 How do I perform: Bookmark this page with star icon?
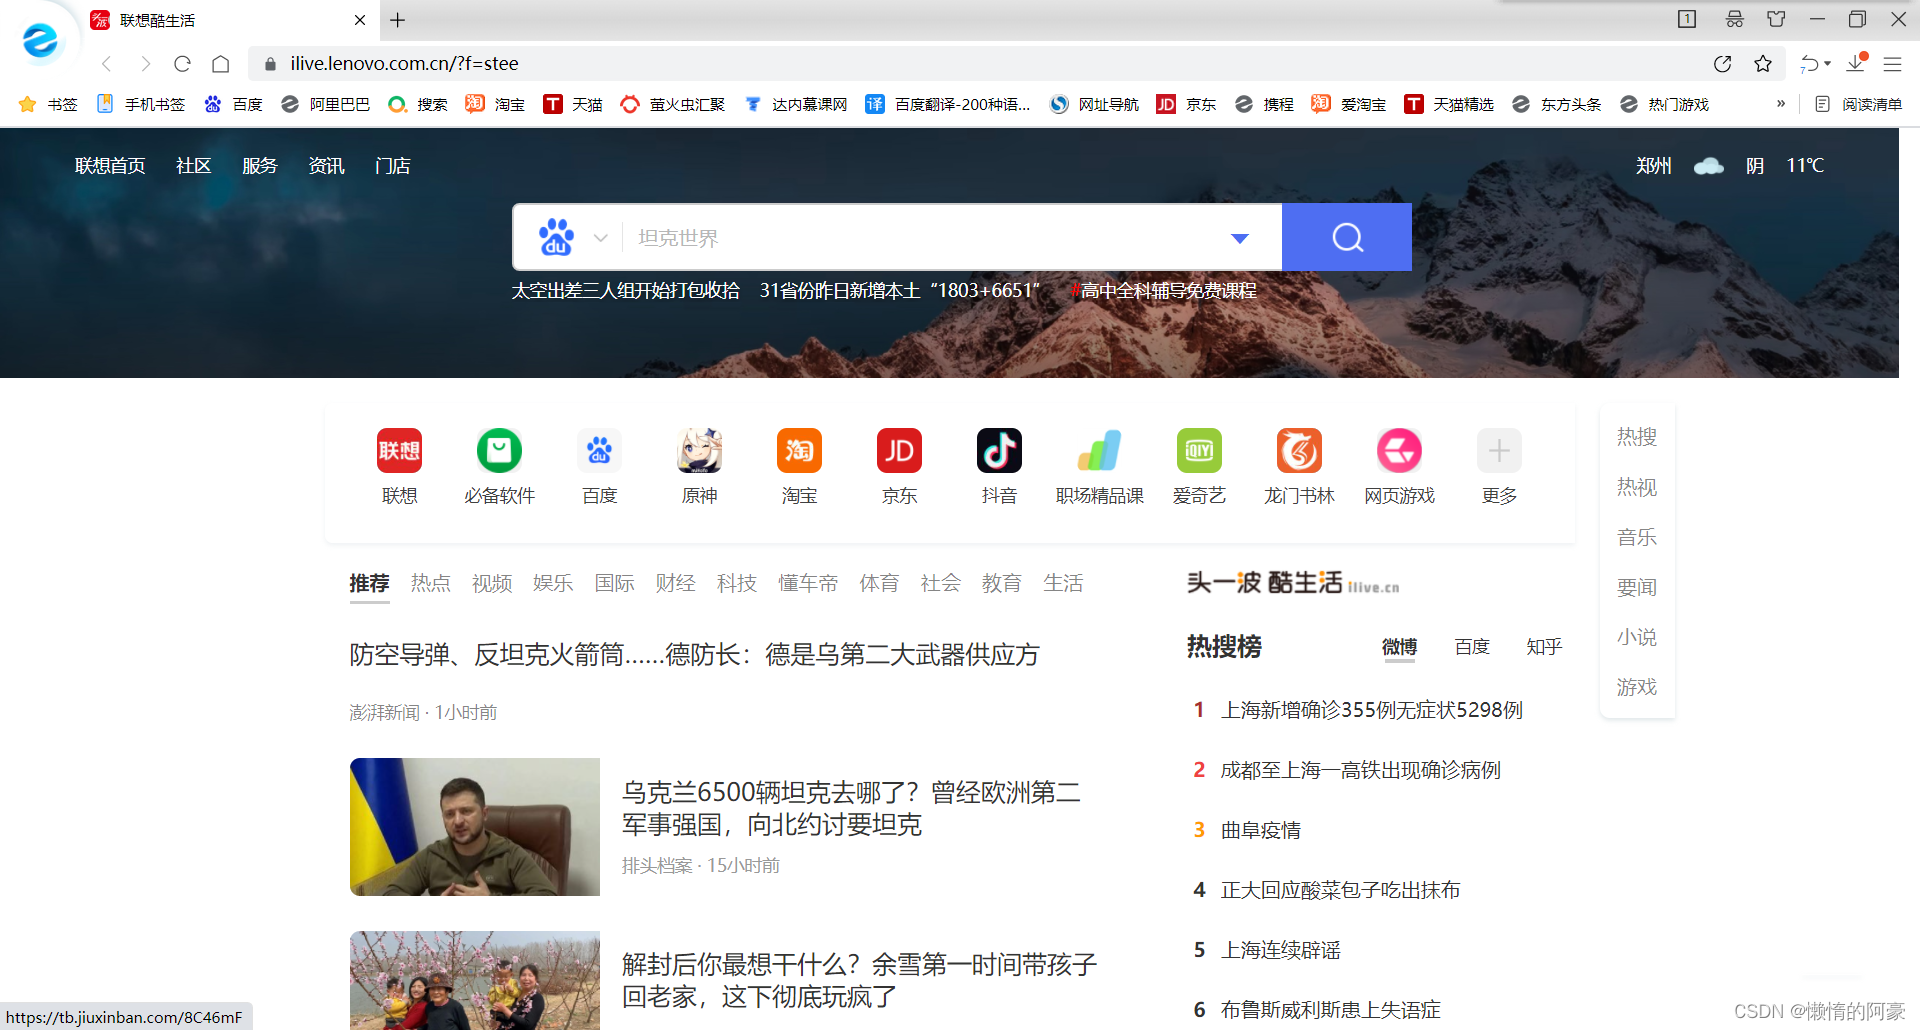(1763, 64)
